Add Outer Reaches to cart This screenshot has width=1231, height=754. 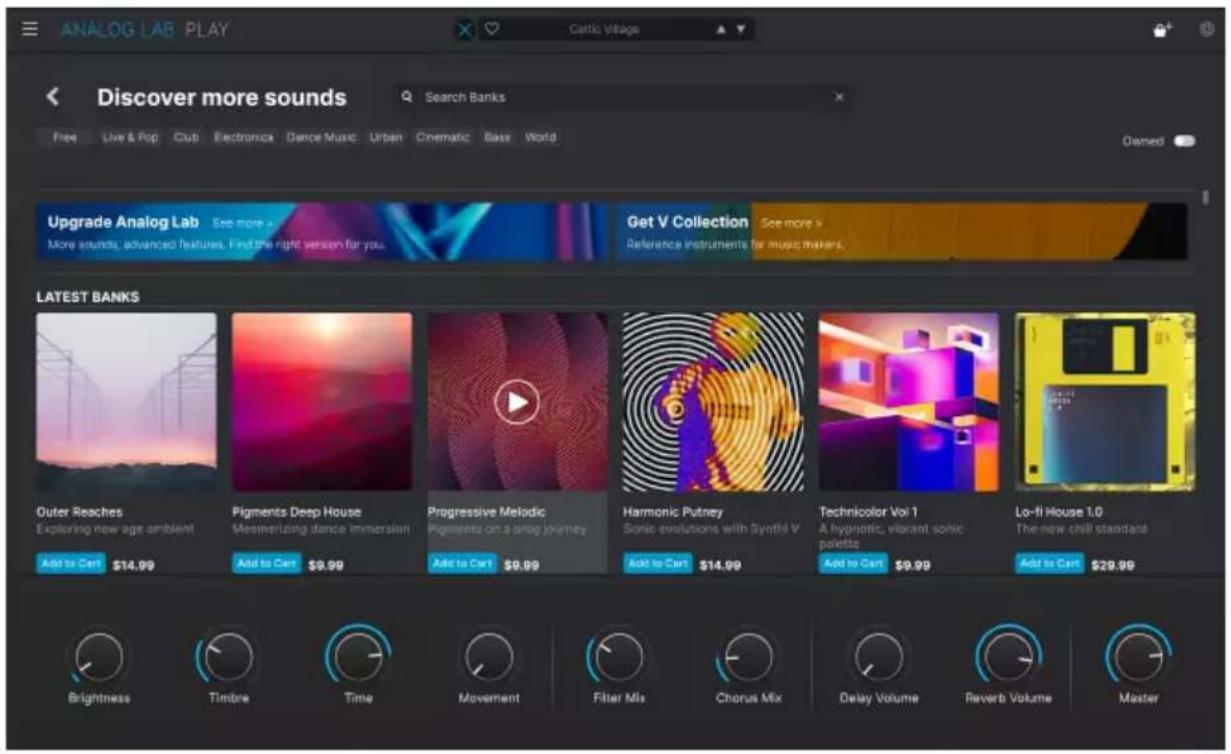71,564
